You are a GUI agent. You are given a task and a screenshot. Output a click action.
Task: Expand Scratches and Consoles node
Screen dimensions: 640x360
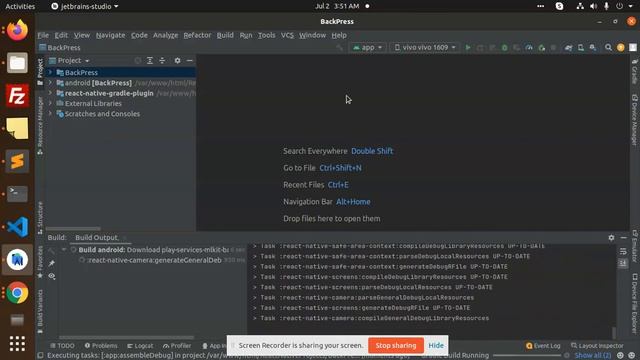[50, 114]
